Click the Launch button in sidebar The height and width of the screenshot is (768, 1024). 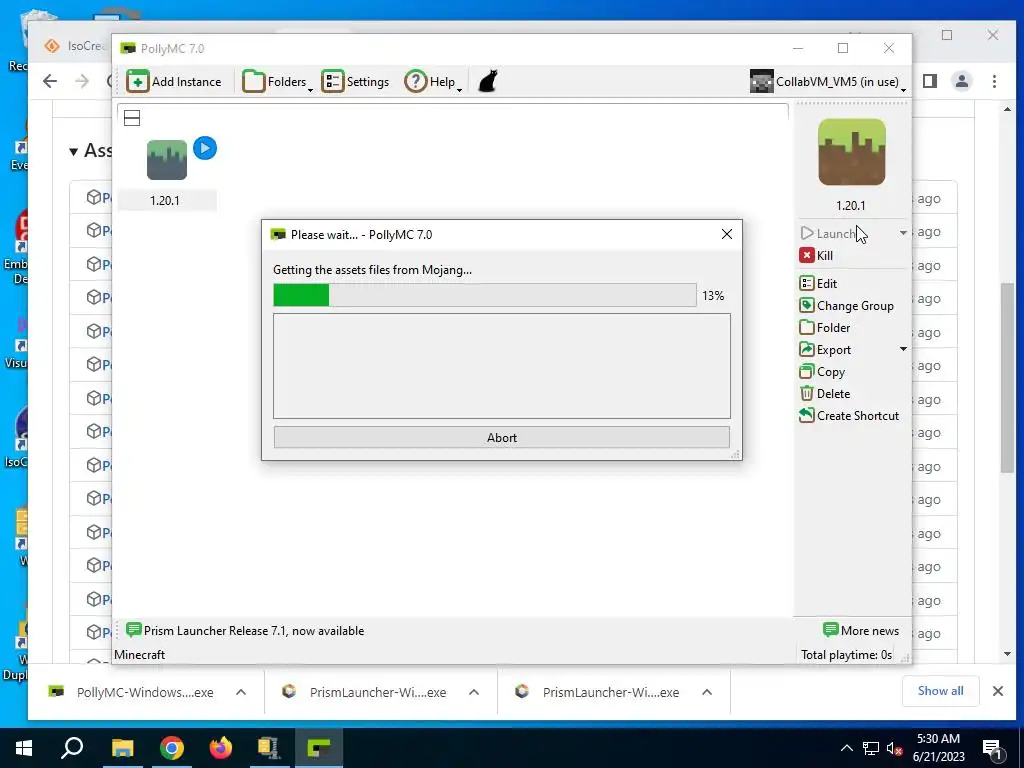[x=827, y=233]
